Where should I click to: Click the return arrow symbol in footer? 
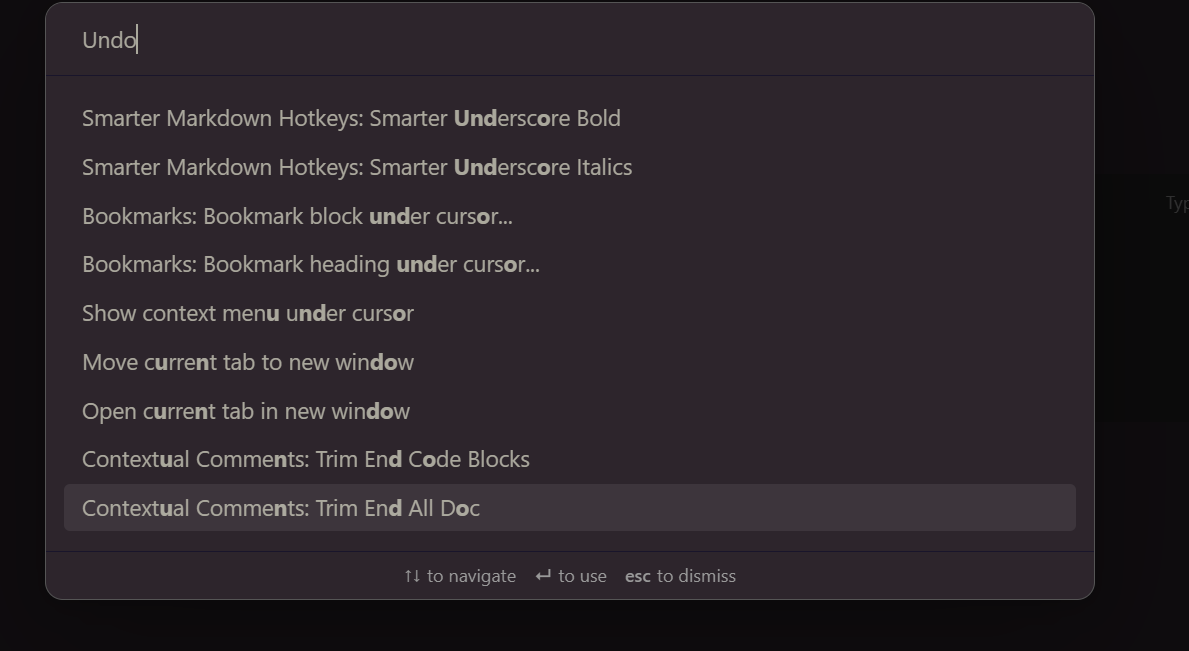coord(540,576)
